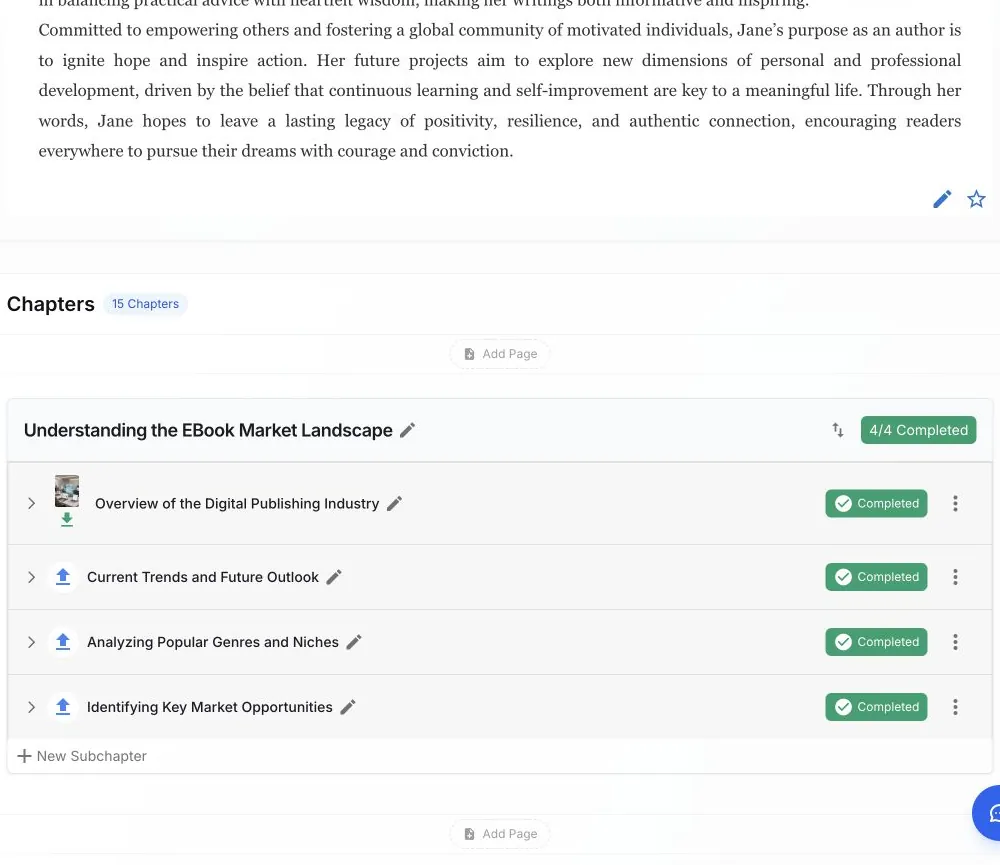Reorder chapters using the up-down arrows icon
Image resolution: width=1000 pixels, height=865 pixels.
tap(837, 430)
